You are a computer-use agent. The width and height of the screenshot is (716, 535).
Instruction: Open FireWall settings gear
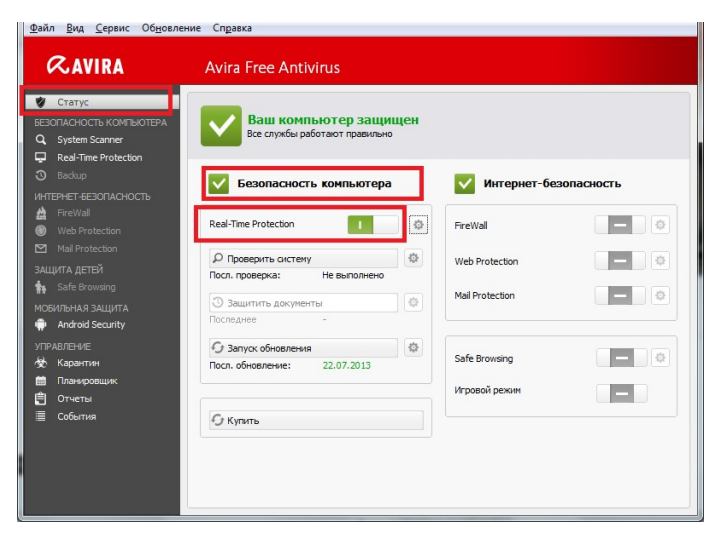[660, 225]
